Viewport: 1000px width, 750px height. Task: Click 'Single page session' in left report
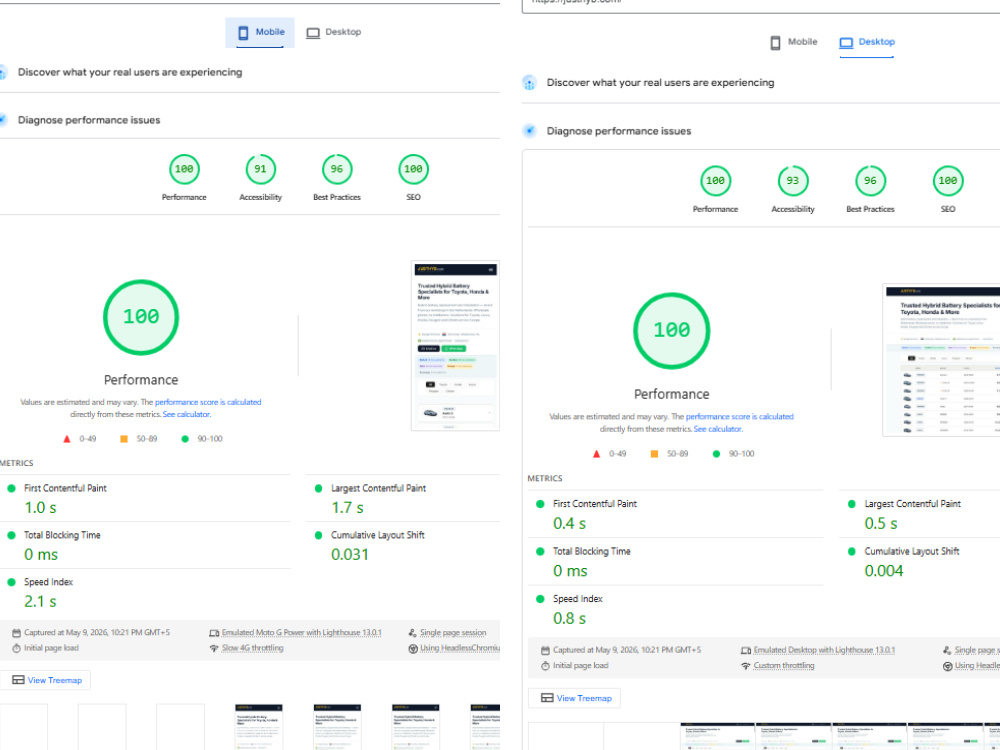453,633
